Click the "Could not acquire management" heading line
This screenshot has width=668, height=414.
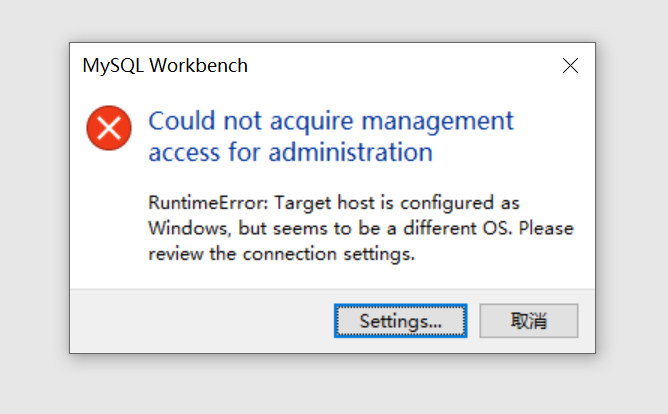[330, 121]
